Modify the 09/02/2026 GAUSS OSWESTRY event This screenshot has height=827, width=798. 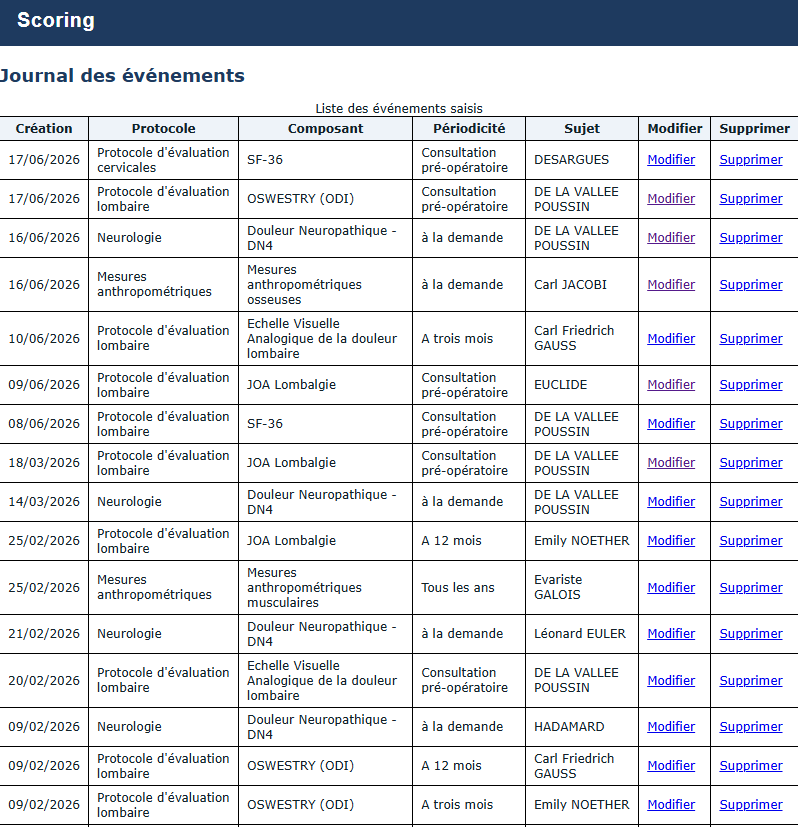(671, 765)
